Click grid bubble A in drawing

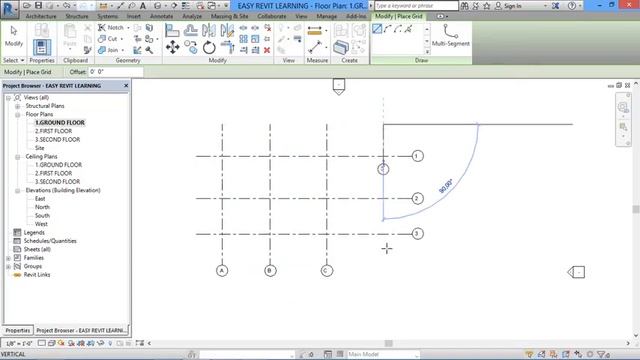coord(222,271)
